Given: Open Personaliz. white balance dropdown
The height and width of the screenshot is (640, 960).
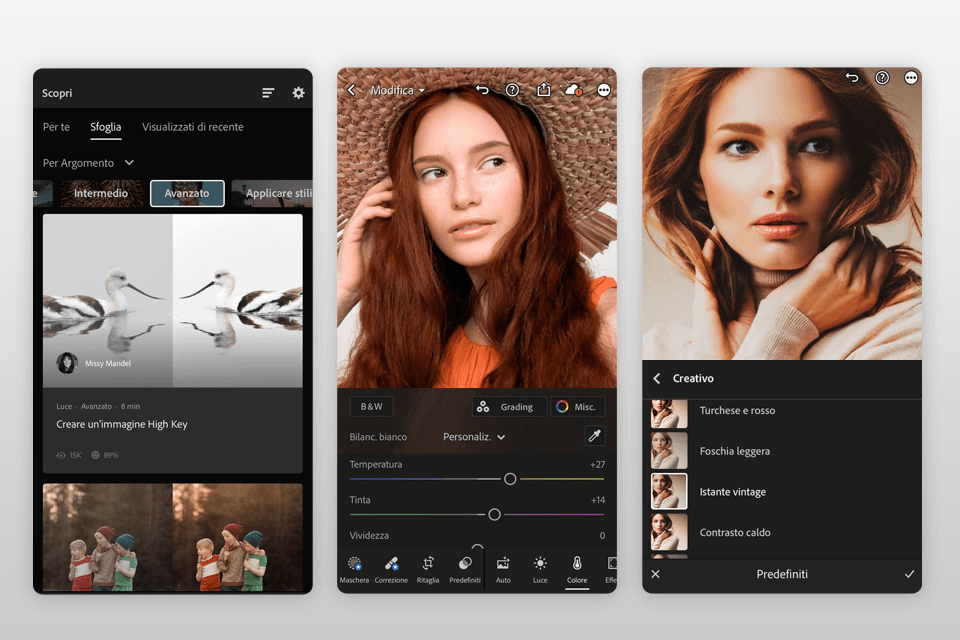Looking at the screenshot, I should [x=474, y=437].
